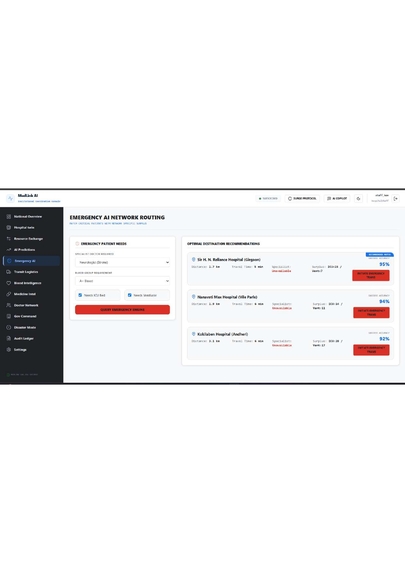Click the 92% match score
405x573 pixels.
pyautogui.click(x=384, y=339)
